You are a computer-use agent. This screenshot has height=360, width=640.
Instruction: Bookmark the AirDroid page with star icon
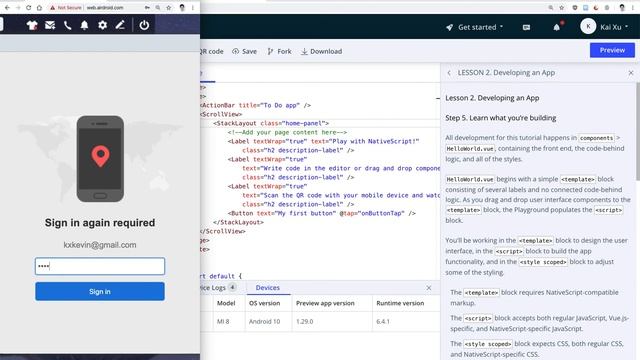point(169,7)
